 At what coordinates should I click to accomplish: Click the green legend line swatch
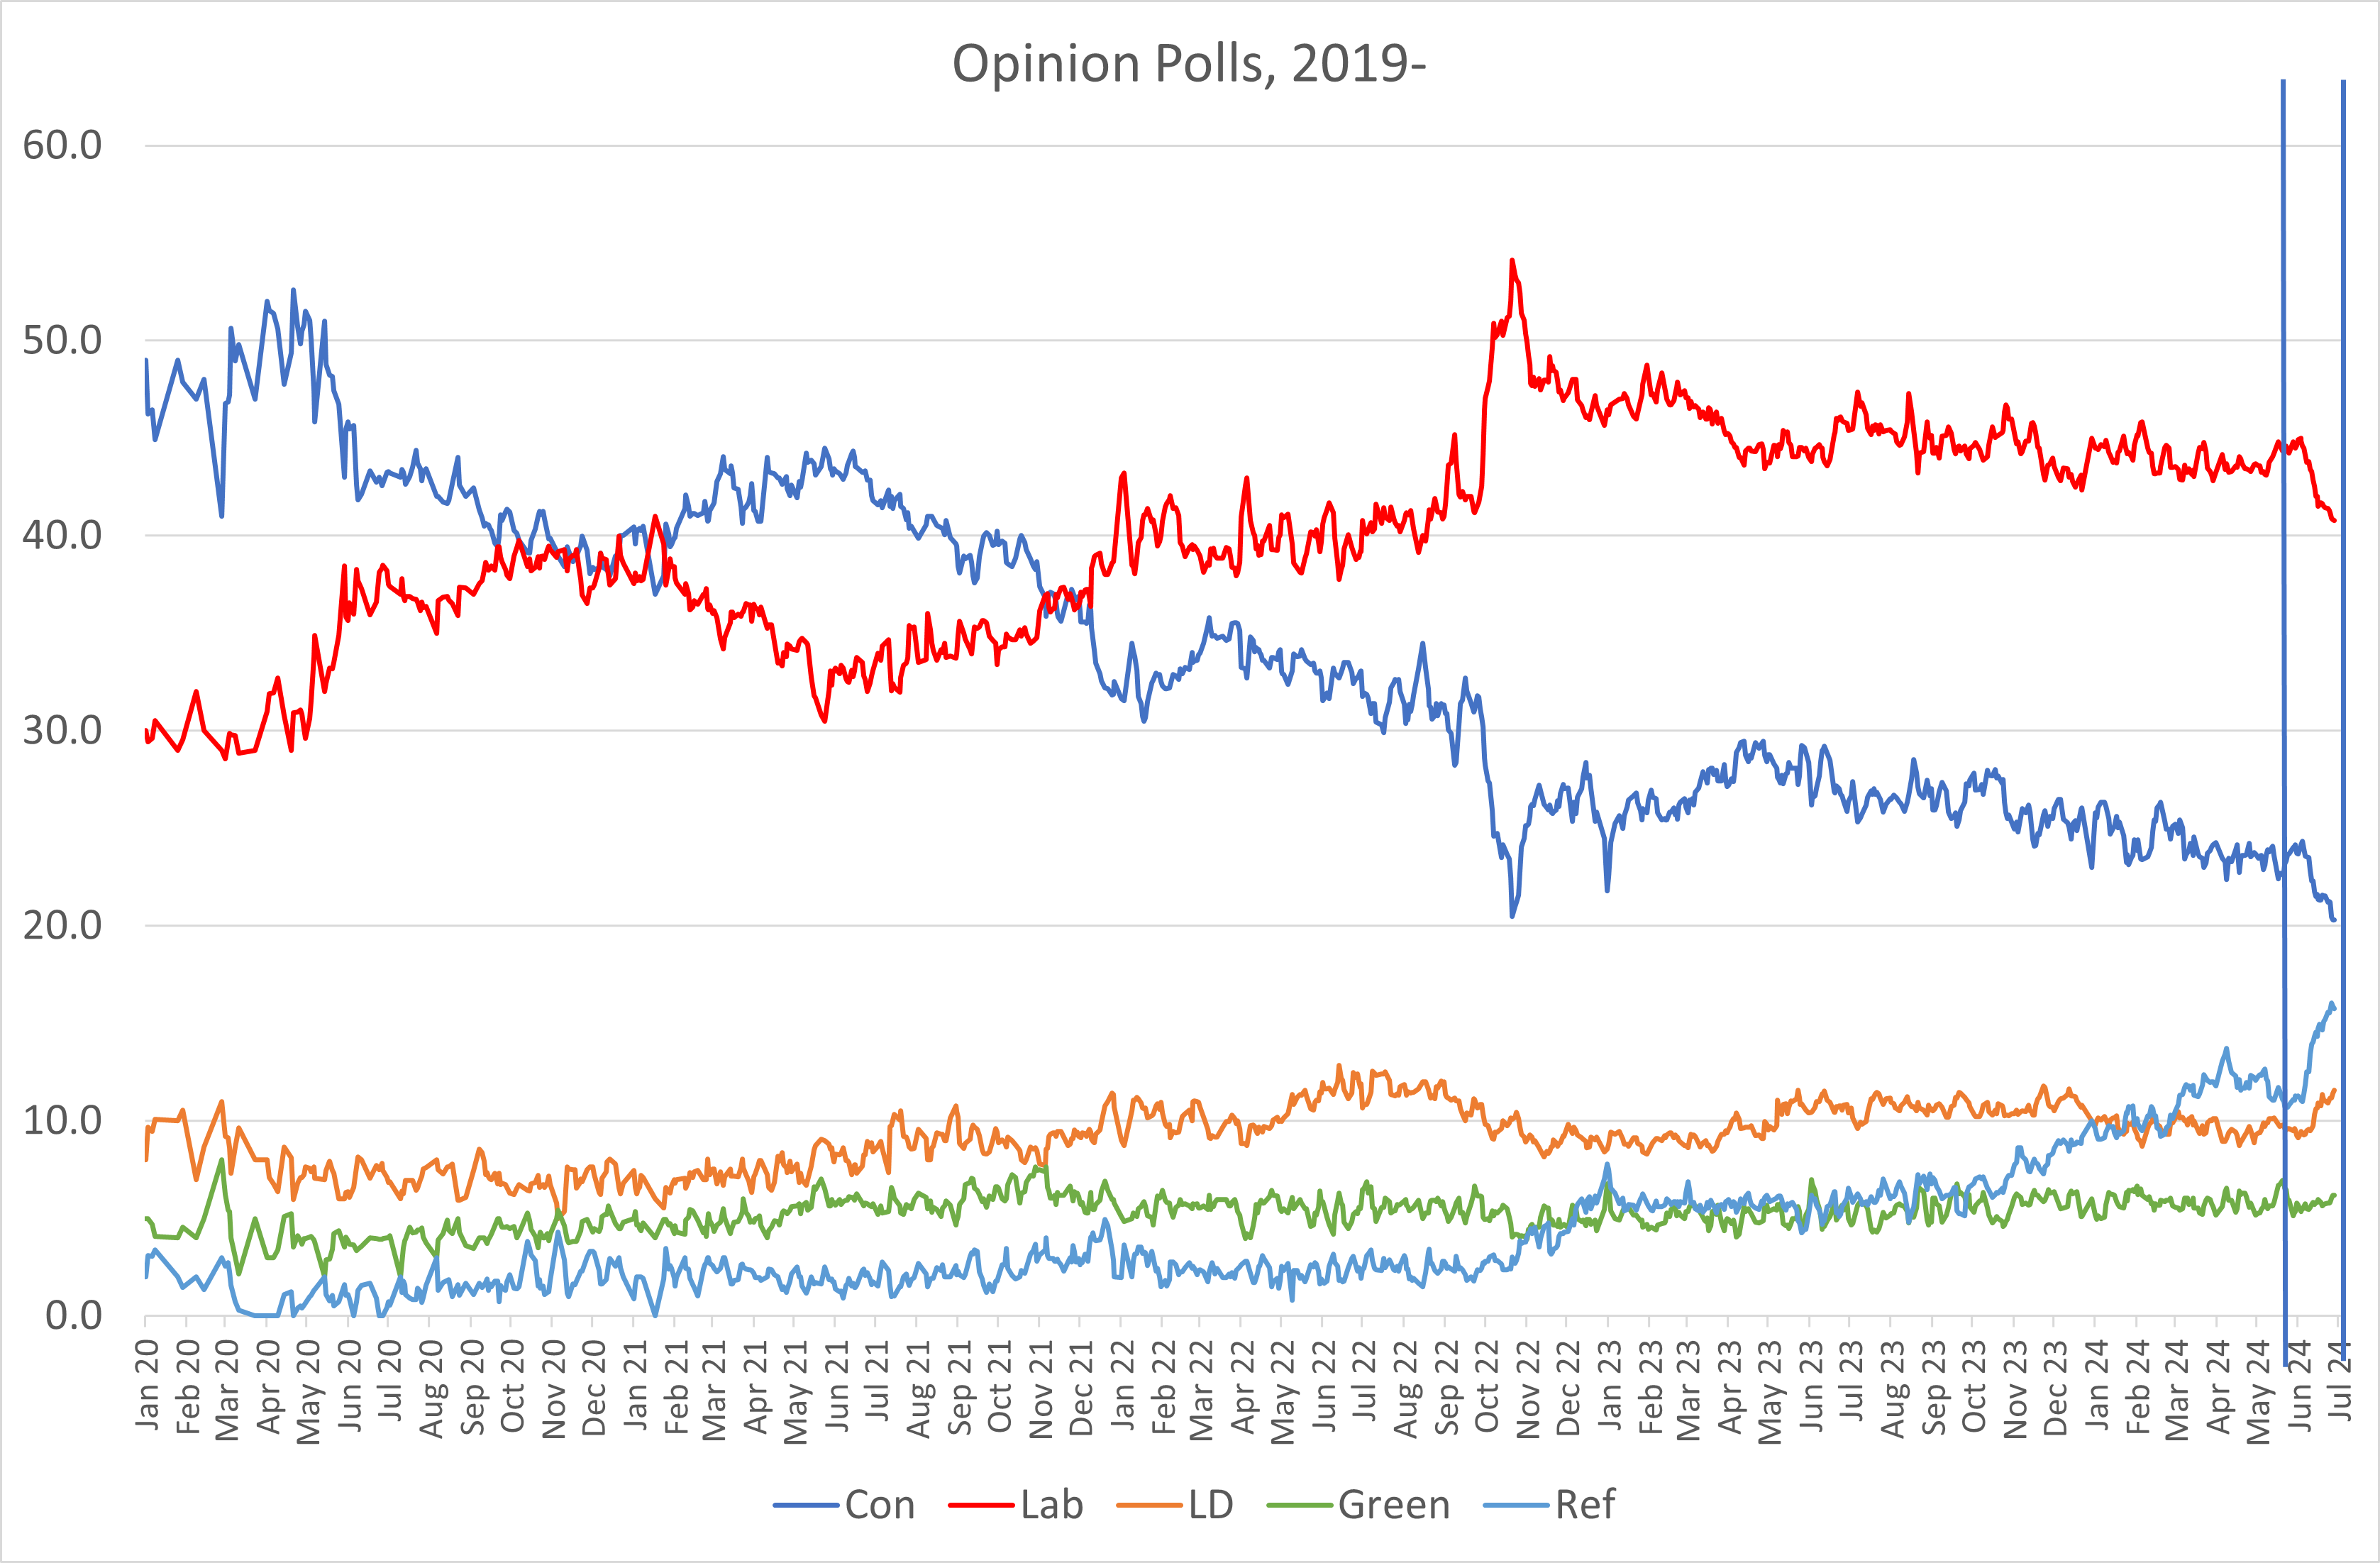(x=1299, y=1505)
